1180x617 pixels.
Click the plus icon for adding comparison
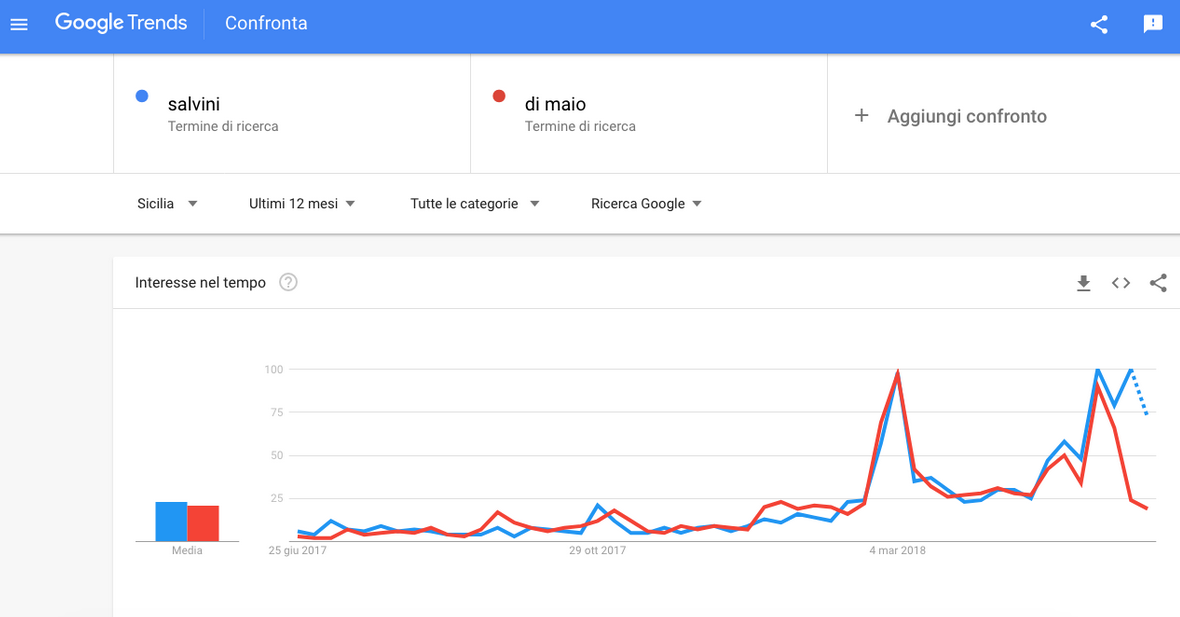[862, 116]
